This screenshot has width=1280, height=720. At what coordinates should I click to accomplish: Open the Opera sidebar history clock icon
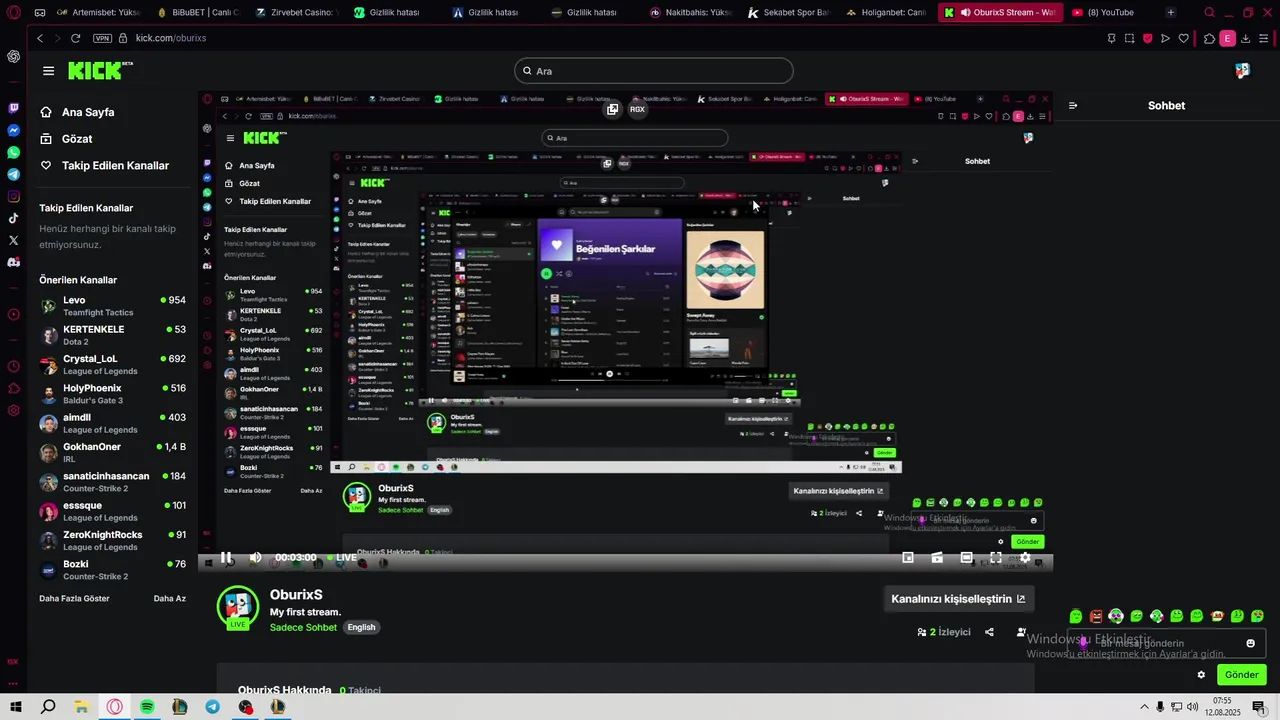(13, 367)
